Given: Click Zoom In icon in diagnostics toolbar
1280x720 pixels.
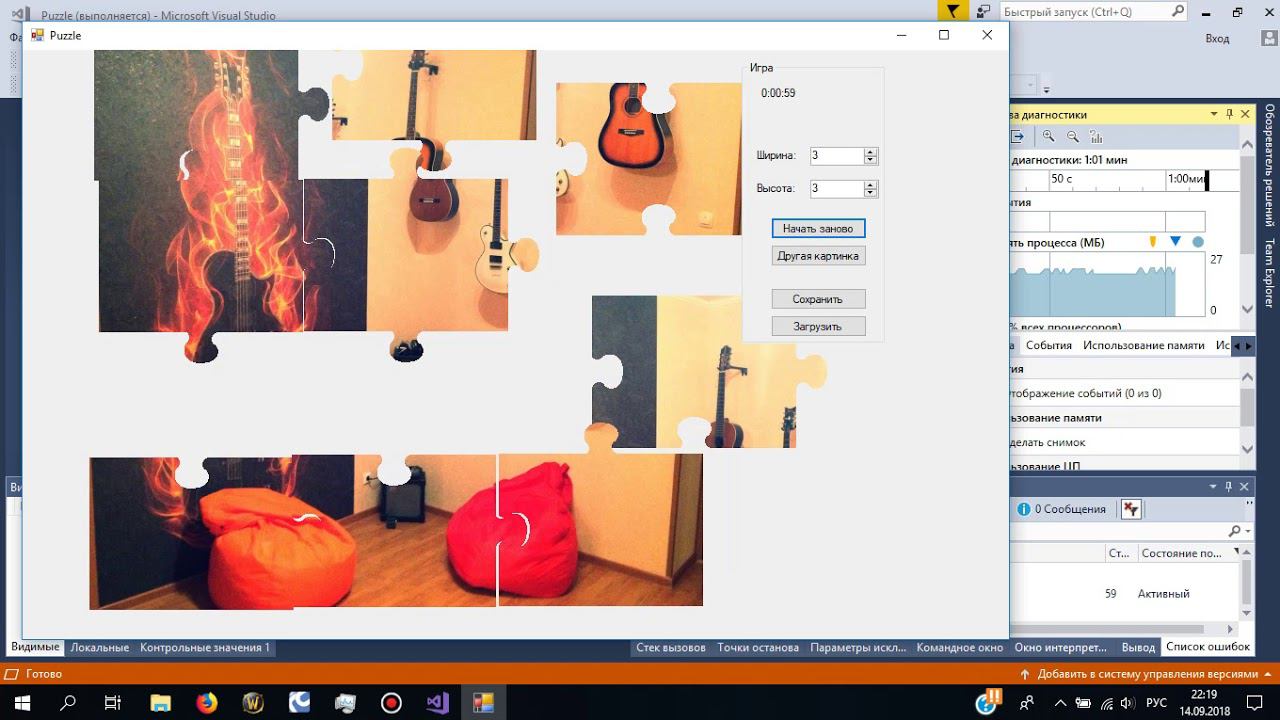Looking at the screenshot, I should (1049, 137).
